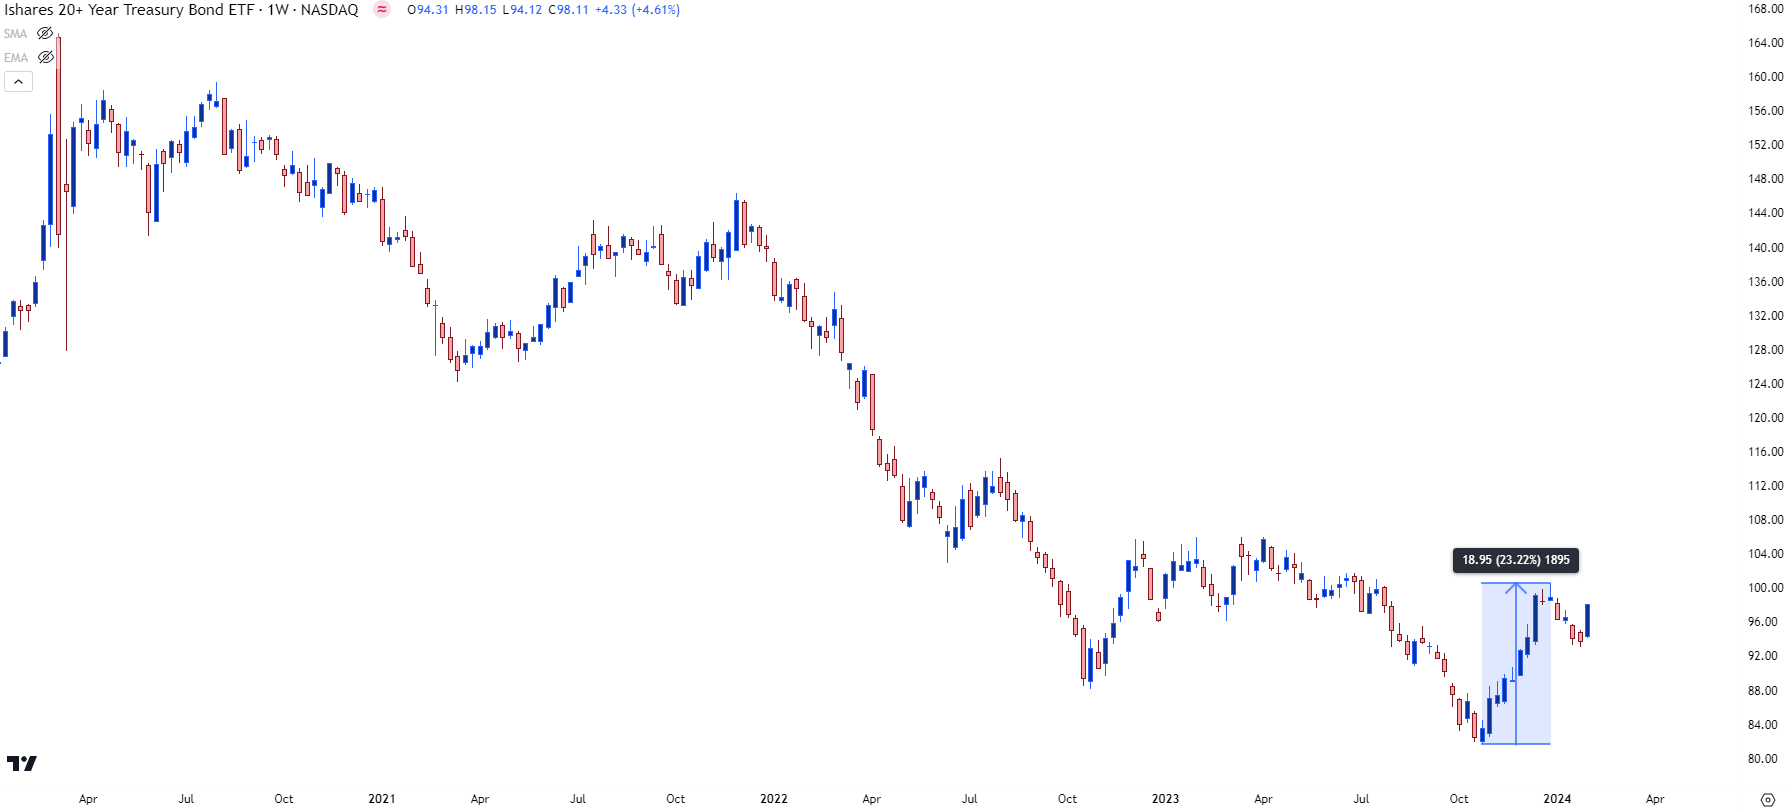1791x810 pixels.
Task: Click the 168.00 price axis label
Action: (1765, 9)
